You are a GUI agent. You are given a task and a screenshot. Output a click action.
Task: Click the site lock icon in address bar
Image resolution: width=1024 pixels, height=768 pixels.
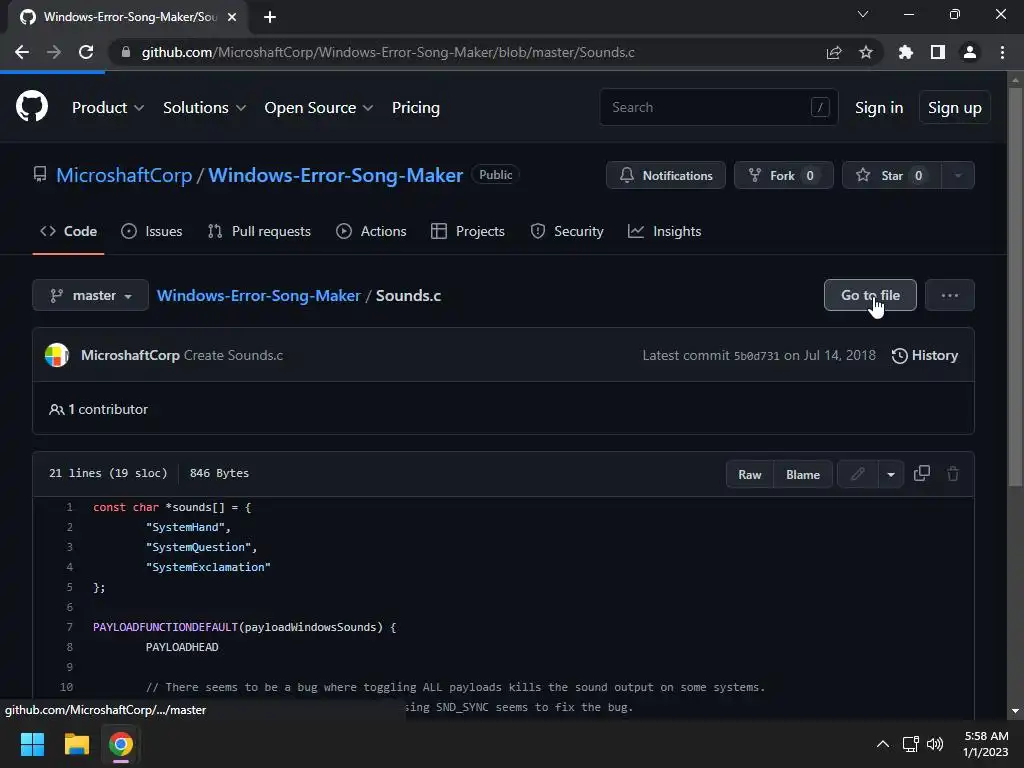click(x=125, y=52)
